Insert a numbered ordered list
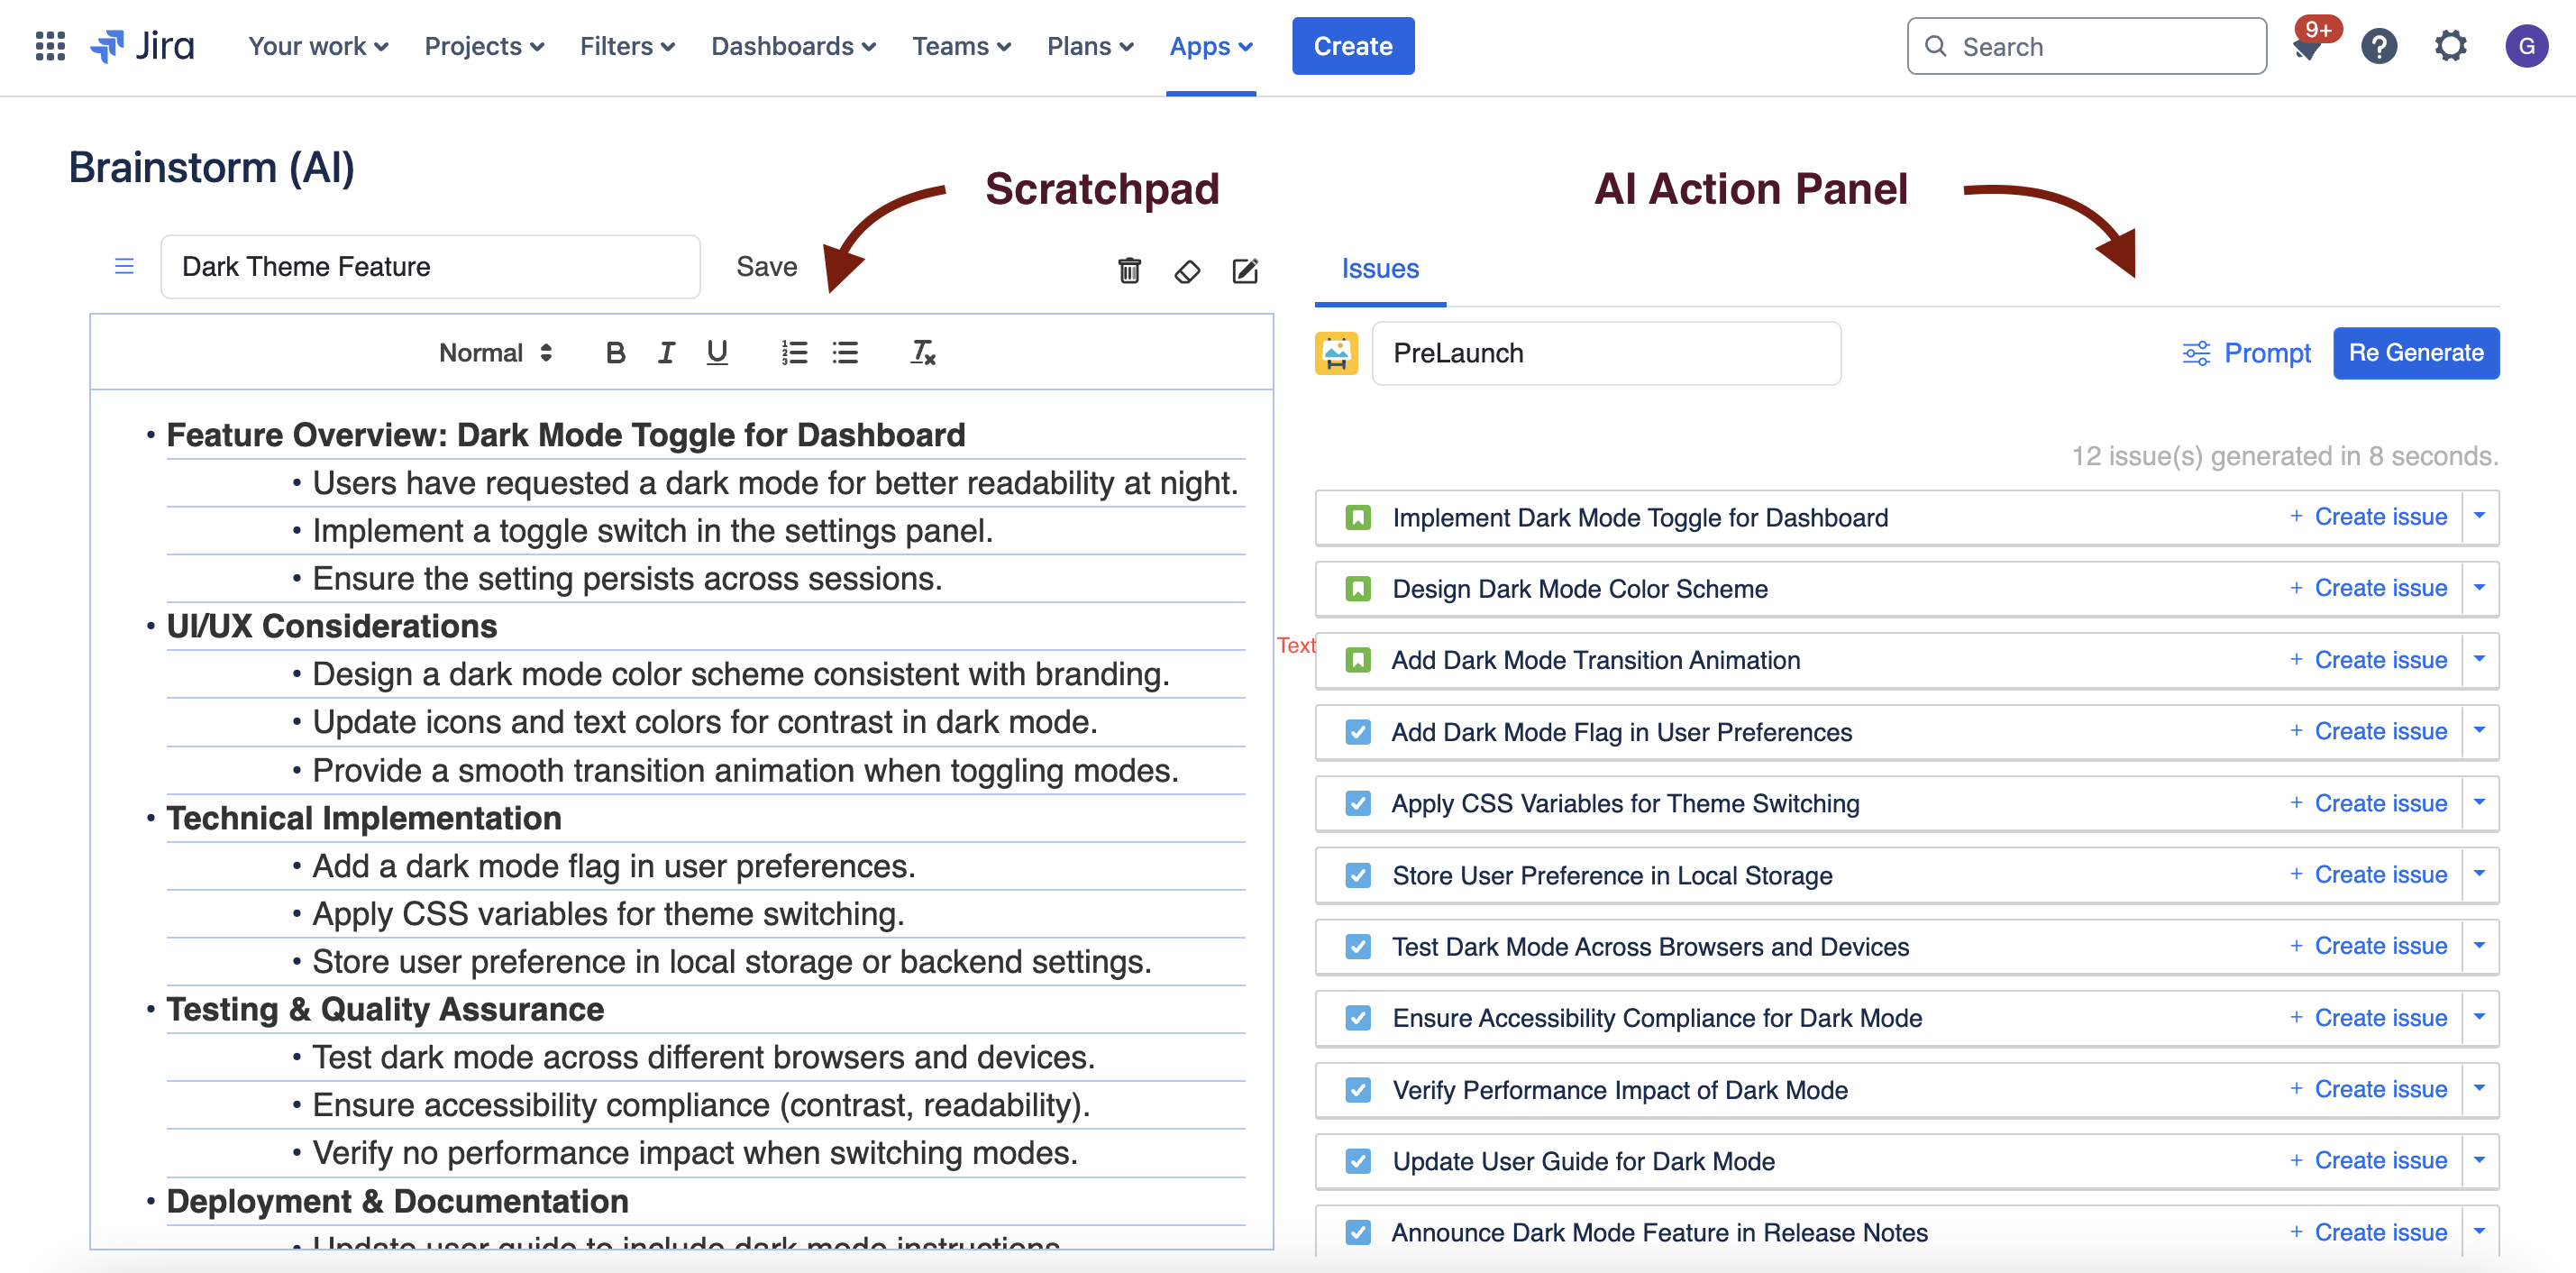This screenshot has width=2576, height=1273. coord(794,353)
